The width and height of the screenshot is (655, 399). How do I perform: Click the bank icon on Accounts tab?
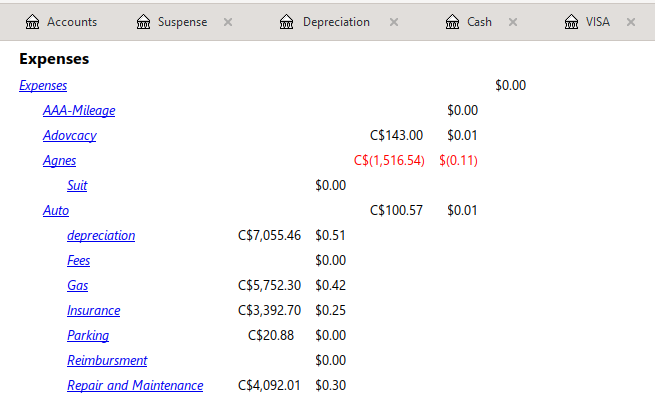32,22
